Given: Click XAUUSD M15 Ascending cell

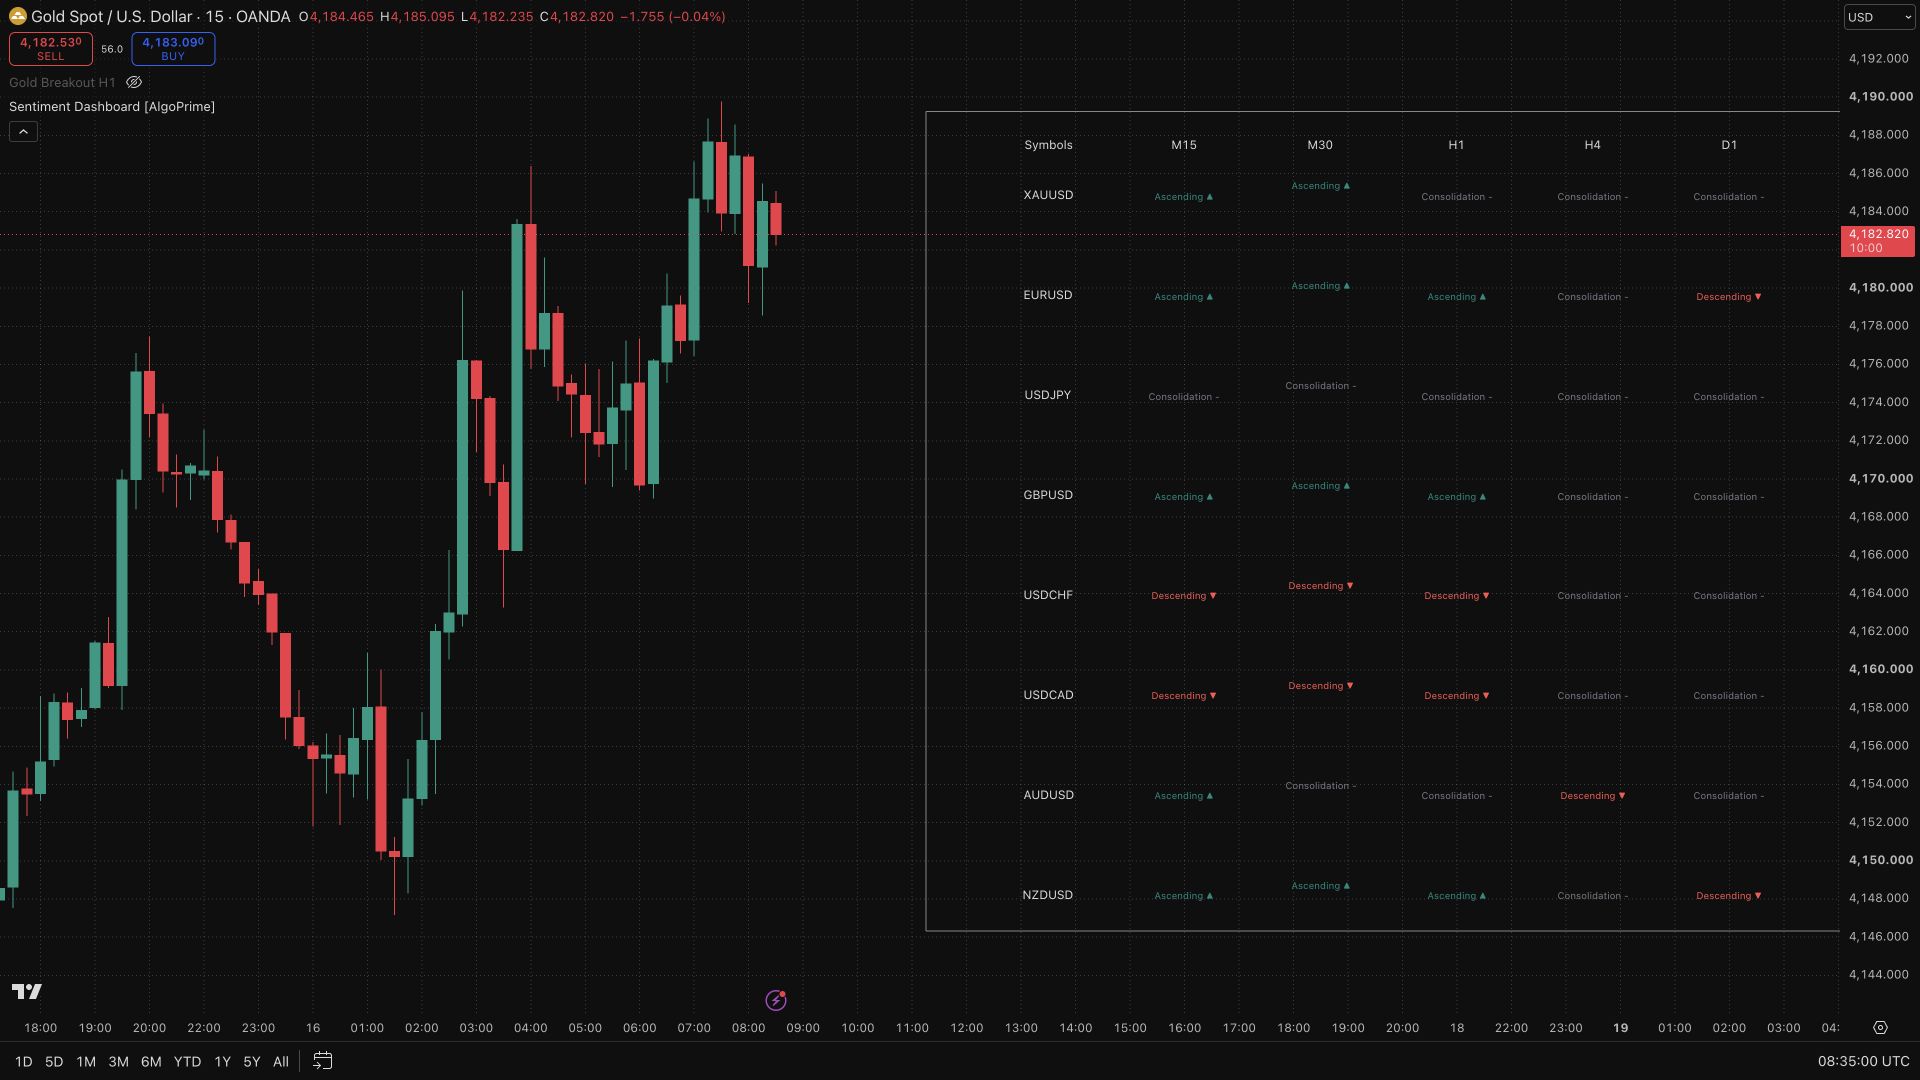Looking at the screenshot, I should point(1184,197).
